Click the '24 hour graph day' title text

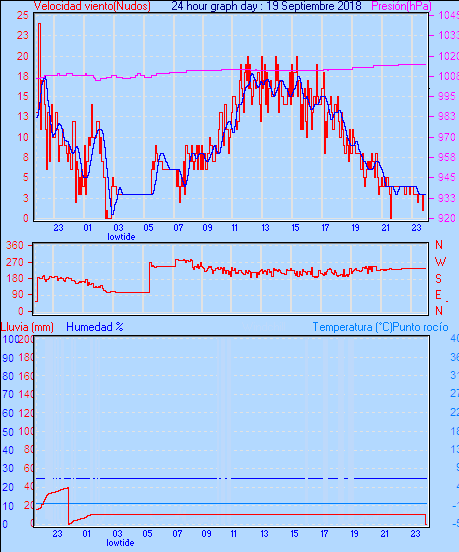click(x=214, y=6)
